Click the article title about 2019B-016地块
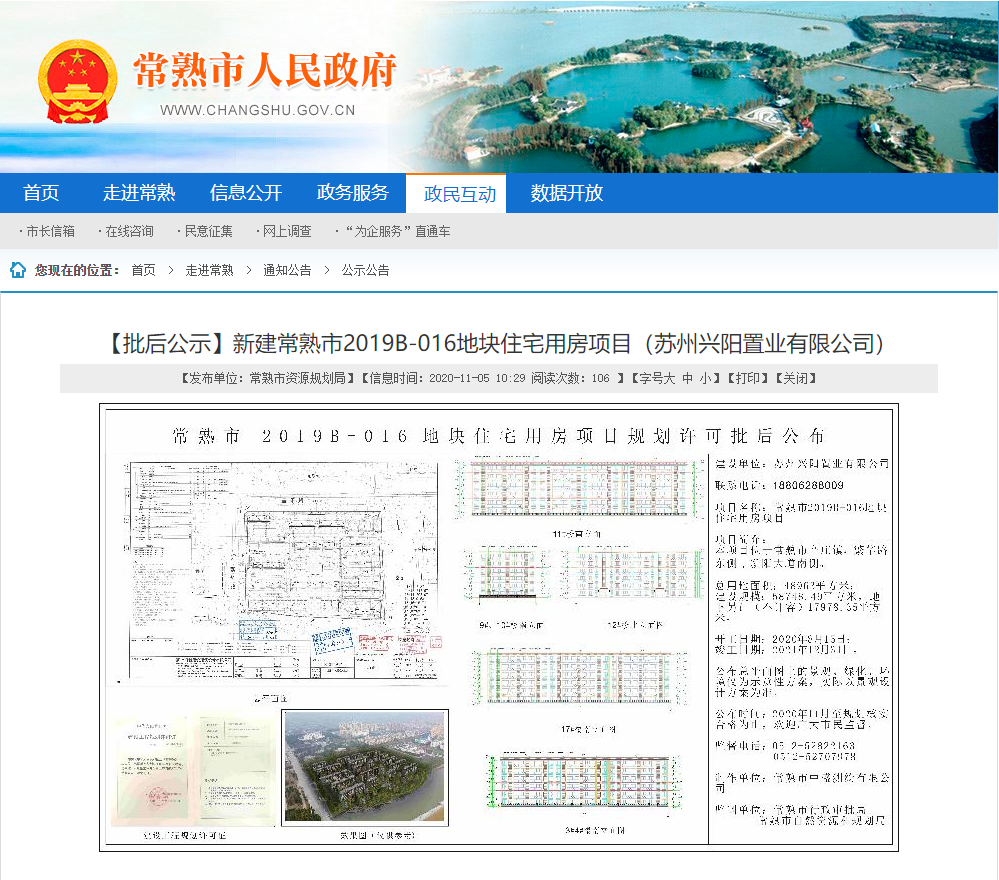This screenshot has width=999, height=880. [499, 344]
